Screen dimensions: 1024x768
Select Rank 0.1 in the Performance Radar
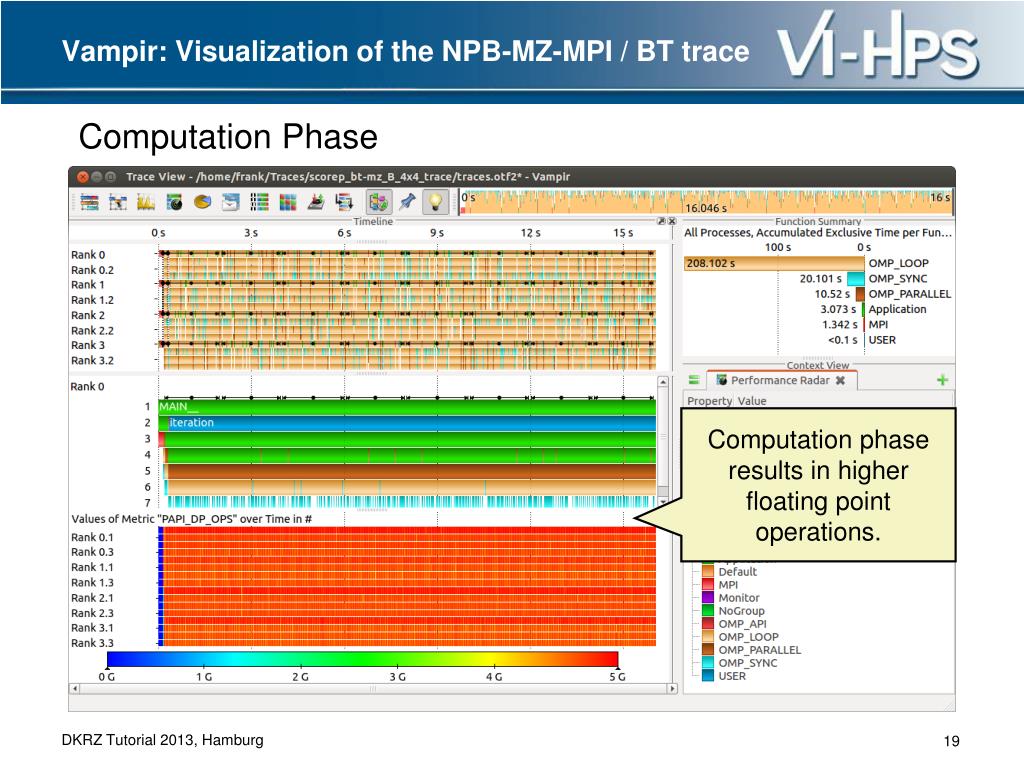(x=92, y=537)
